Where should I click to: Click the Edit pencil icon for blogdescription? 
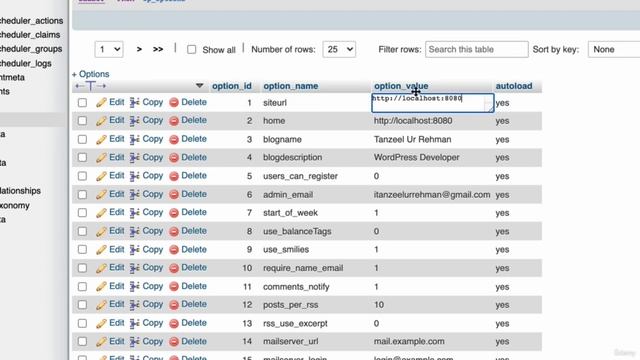pos(101,158)
